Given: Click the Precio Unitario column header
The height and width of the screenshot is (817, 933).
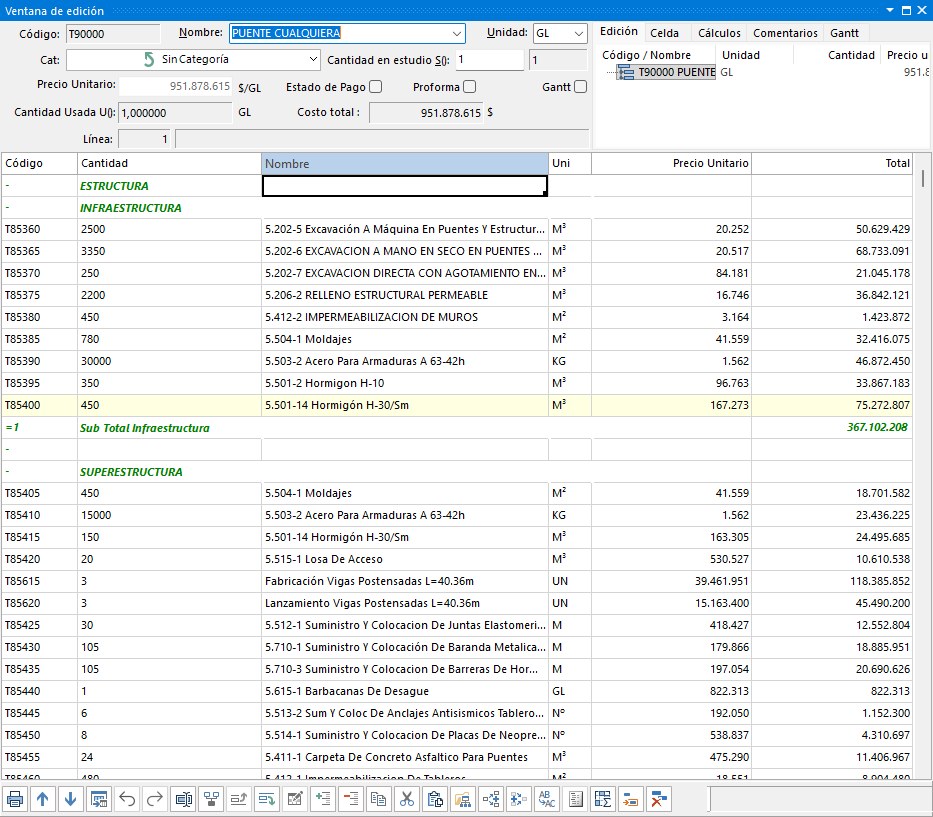Looking at the screenshot, I should tap(671, 164).
